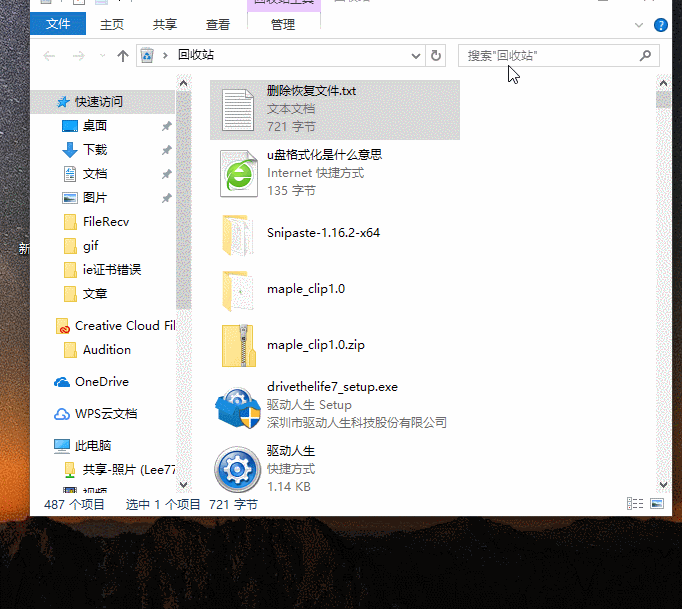
Task: Expand the ribbon with the chevron
Action: pyautogui.click(x=640, y=24)
